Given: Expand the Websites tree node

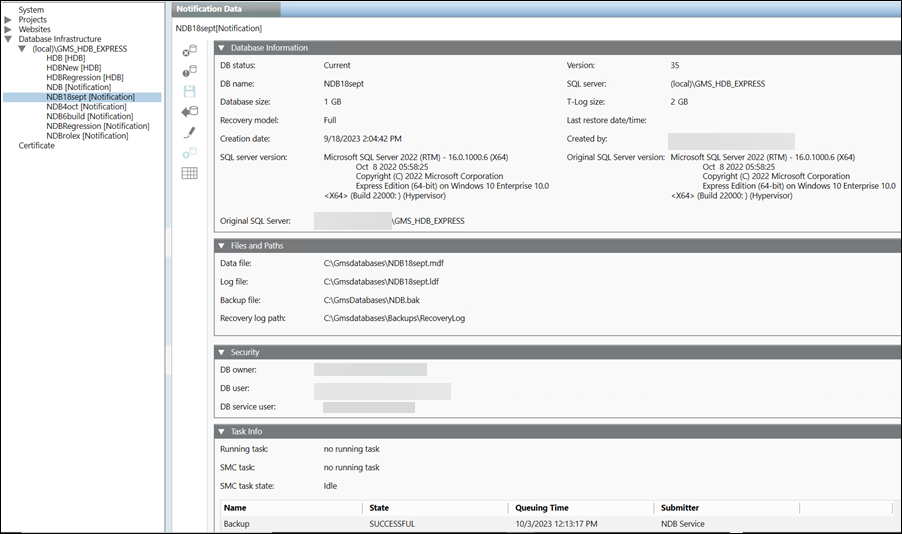Looking at the screenshot, I should [x=9, y=29].
